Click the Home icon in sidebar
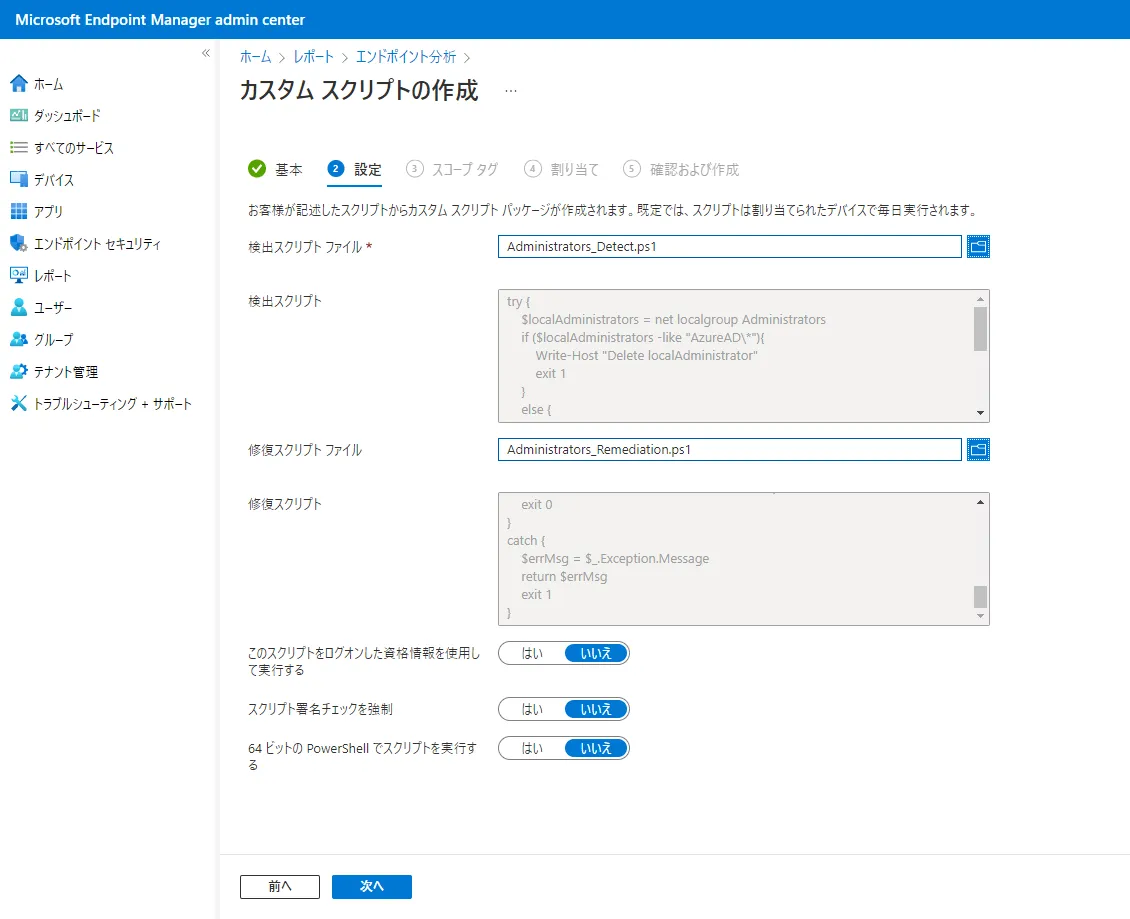Screen dimensions: 1130x919 pos(18,84)
